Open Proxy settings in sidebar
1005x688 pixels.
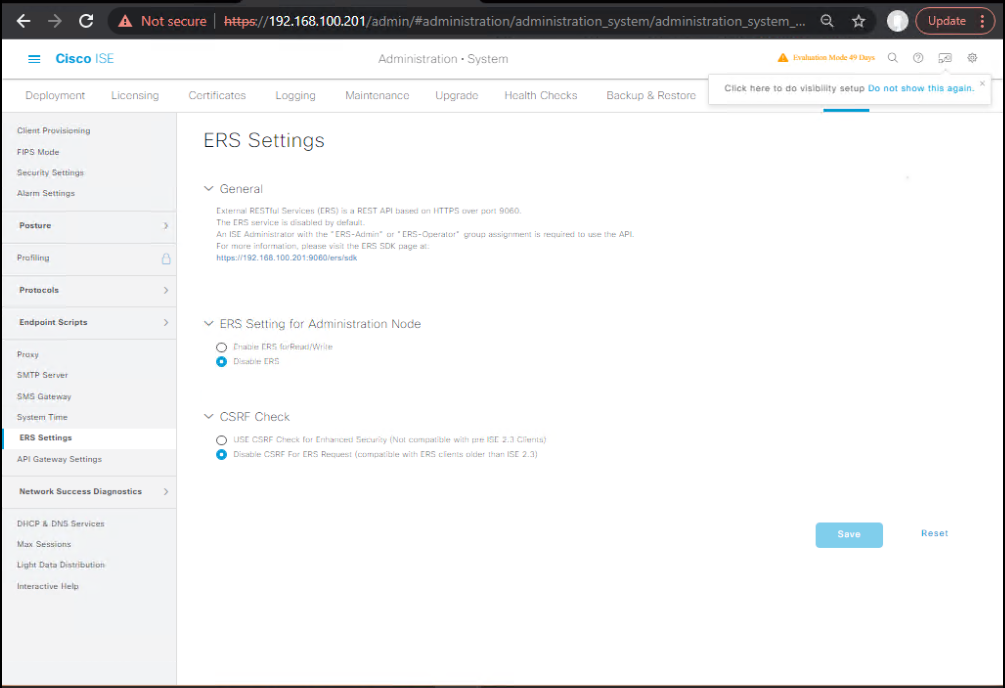coord(28,355)
